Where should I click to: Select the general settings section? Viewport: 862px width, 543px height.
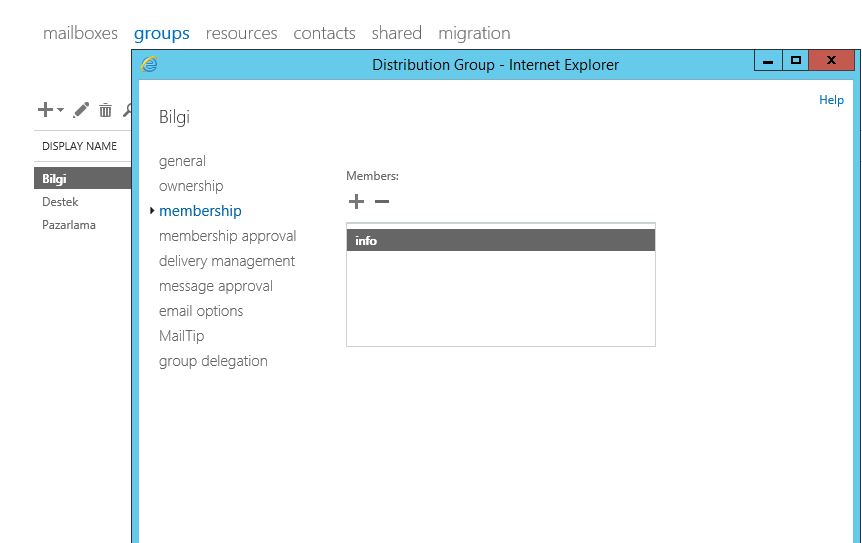point(182,161)
